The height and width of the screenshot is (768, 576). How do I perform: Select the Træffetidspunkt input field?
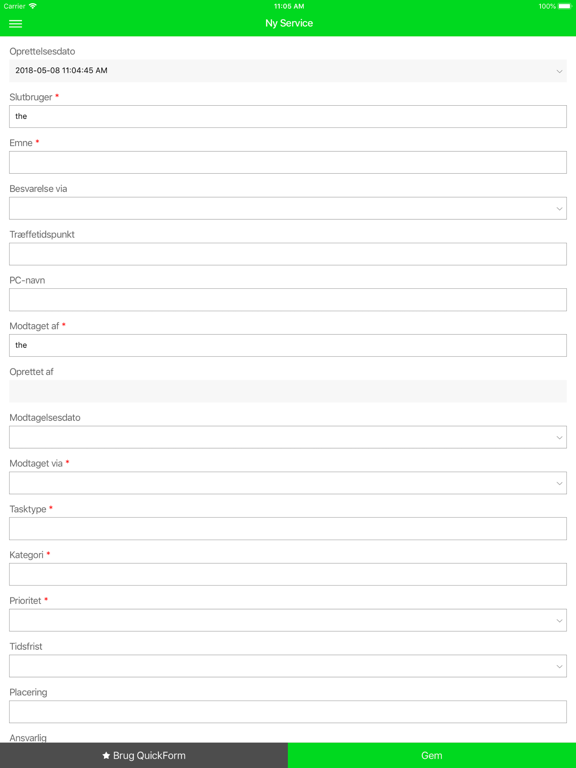coord(288,254)
